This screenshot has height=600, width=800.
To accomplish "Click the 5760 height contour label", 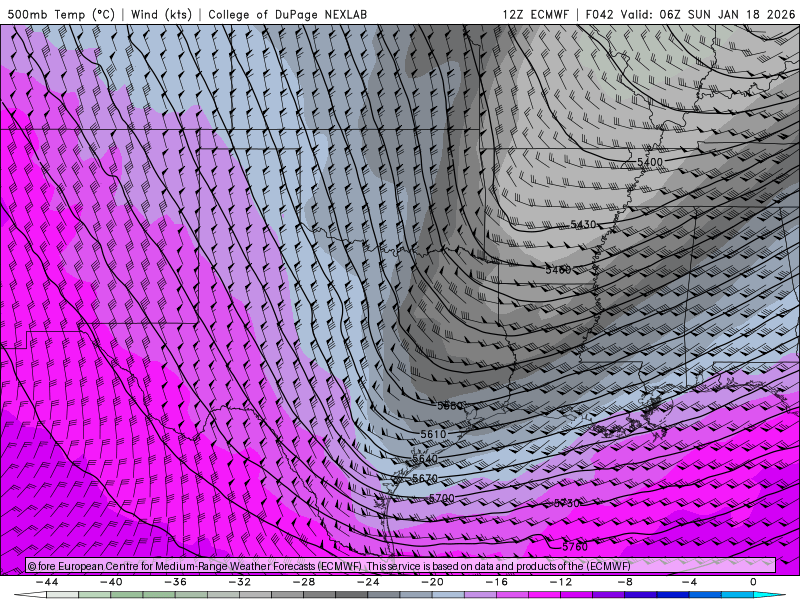I will 575,546.
